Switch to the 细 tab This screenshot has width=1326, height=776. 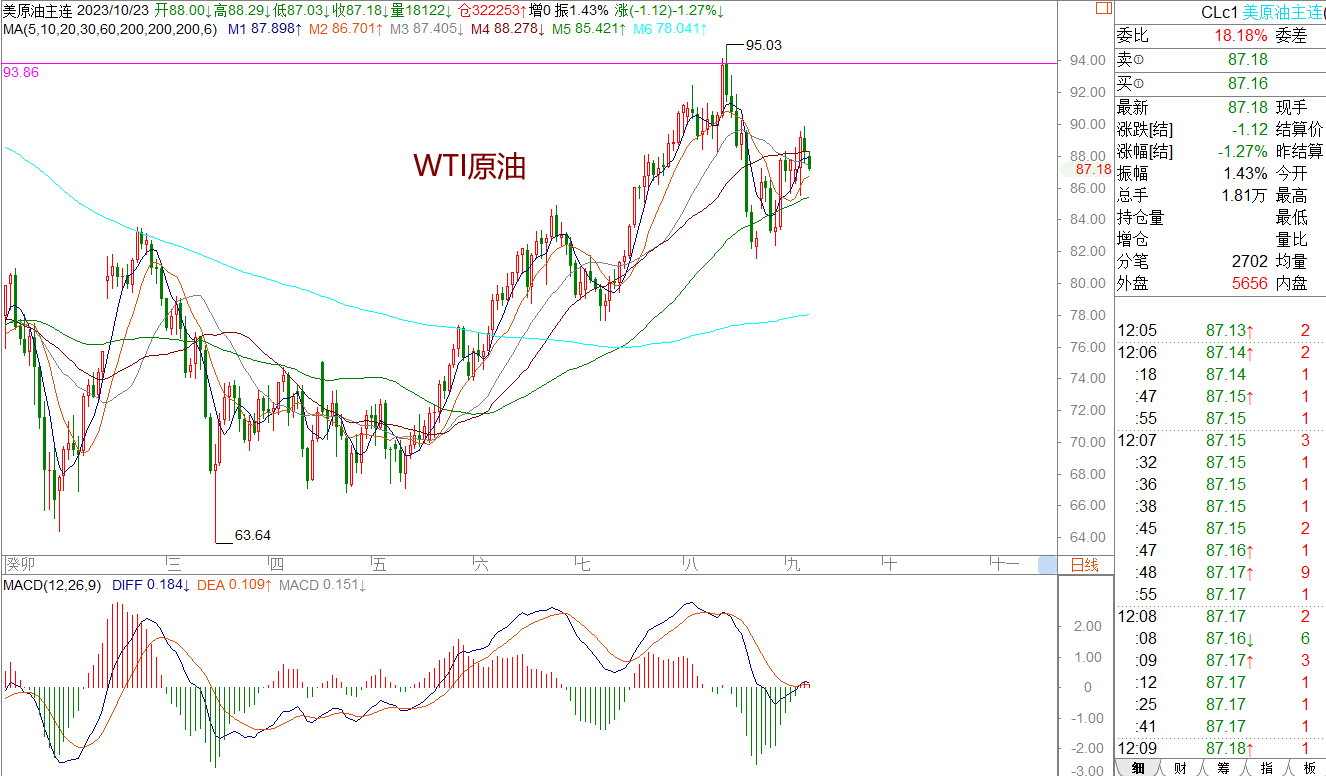pyautogui.click(x=1138, y=767)
